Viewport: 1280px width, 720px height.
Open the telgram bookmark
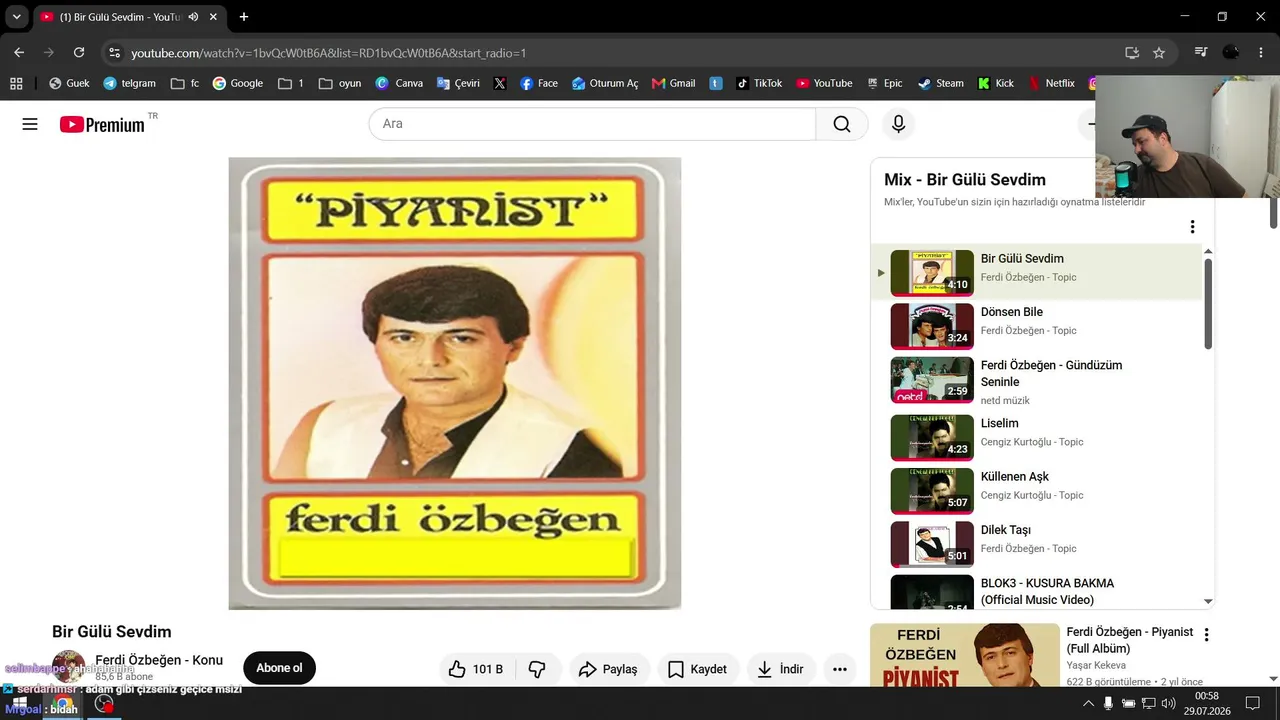click(129, 83)
